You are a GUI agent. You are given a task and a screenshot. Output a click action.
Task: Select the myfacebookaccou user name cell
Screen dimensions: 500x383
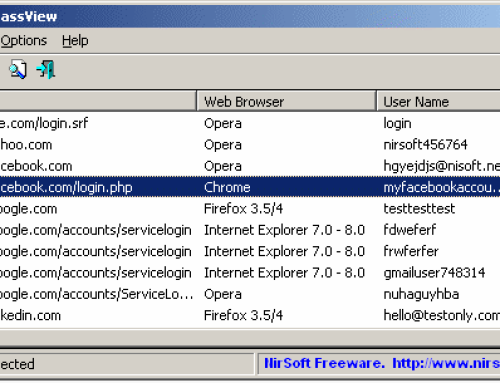442,187
